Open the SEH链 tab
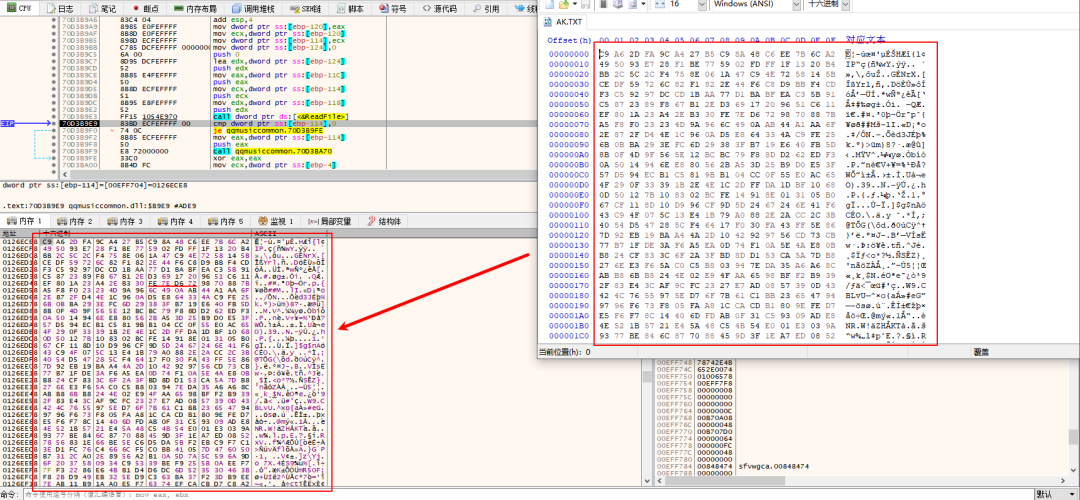 (307, 9)
